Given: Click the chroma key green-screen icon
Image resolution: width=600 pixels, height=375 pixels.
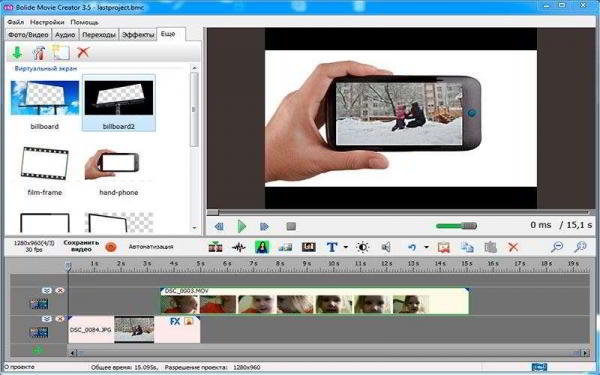Looking at the screenshot, I should tap(262, 247).
